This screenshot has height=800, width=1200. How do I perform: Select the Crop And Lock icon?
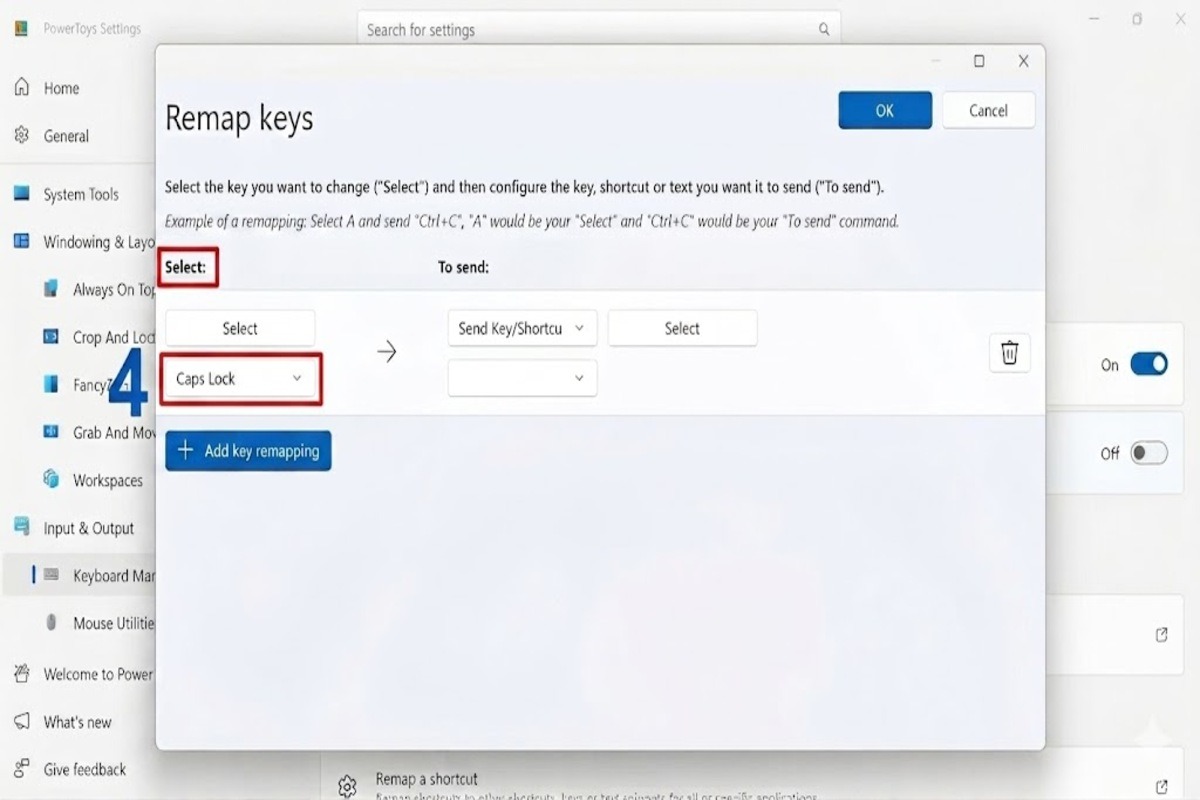coord(51,337)
